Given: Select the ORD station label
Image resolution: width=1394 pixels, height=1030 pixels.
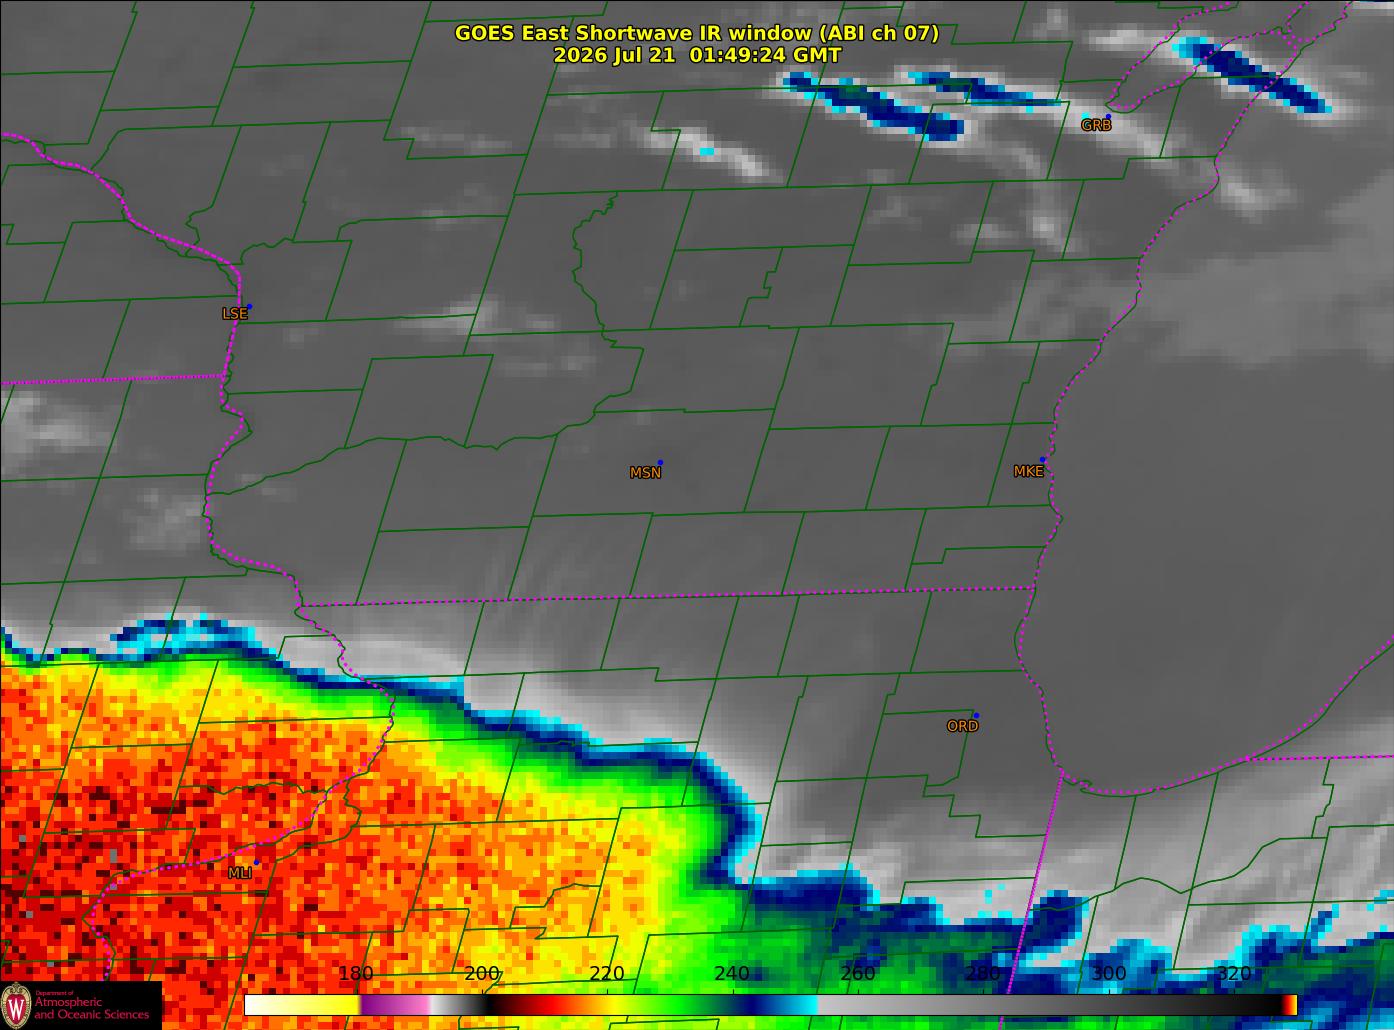Looking at the screenshot, I should click(x=962, y=726).
